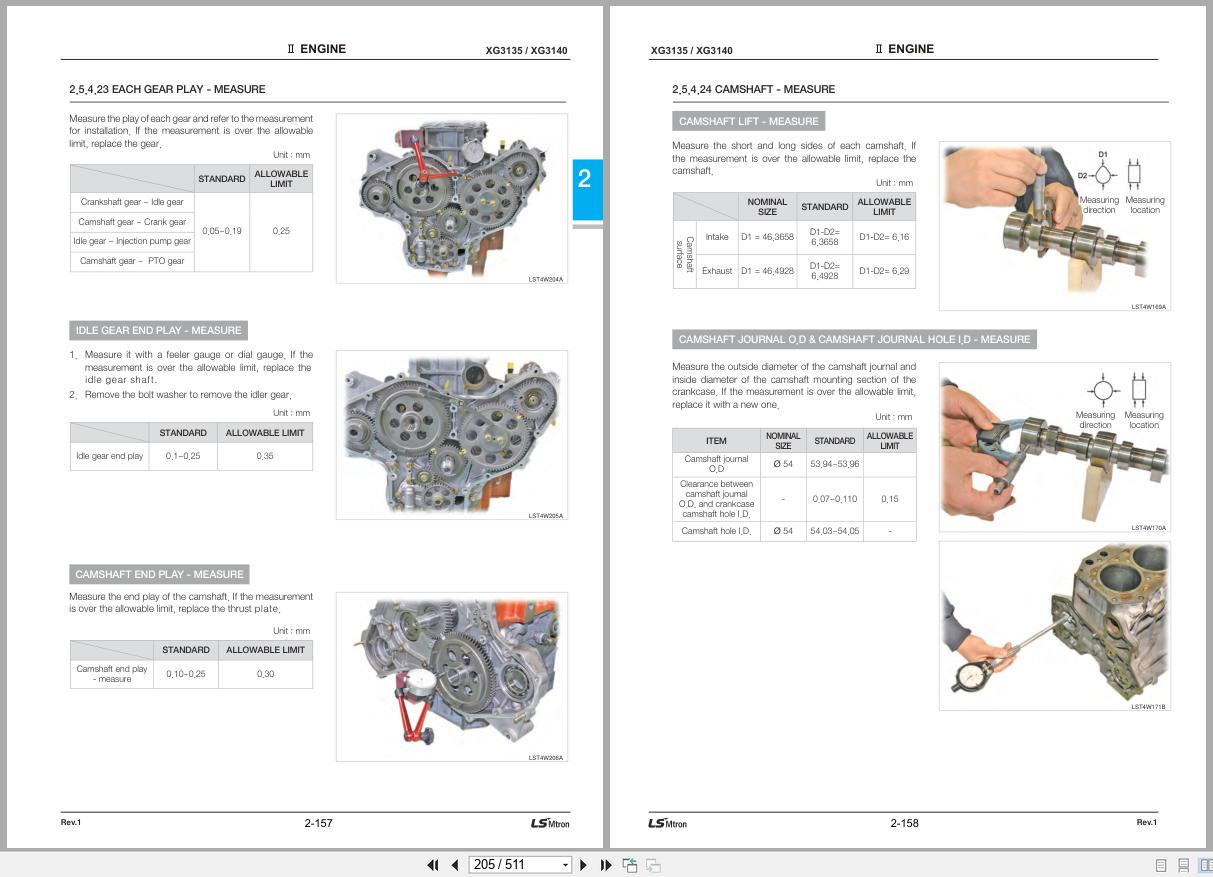Click the gear play allowable limit 0.25
The width and height of the screenshot is (1213, 877).
(x=281, y=231)
